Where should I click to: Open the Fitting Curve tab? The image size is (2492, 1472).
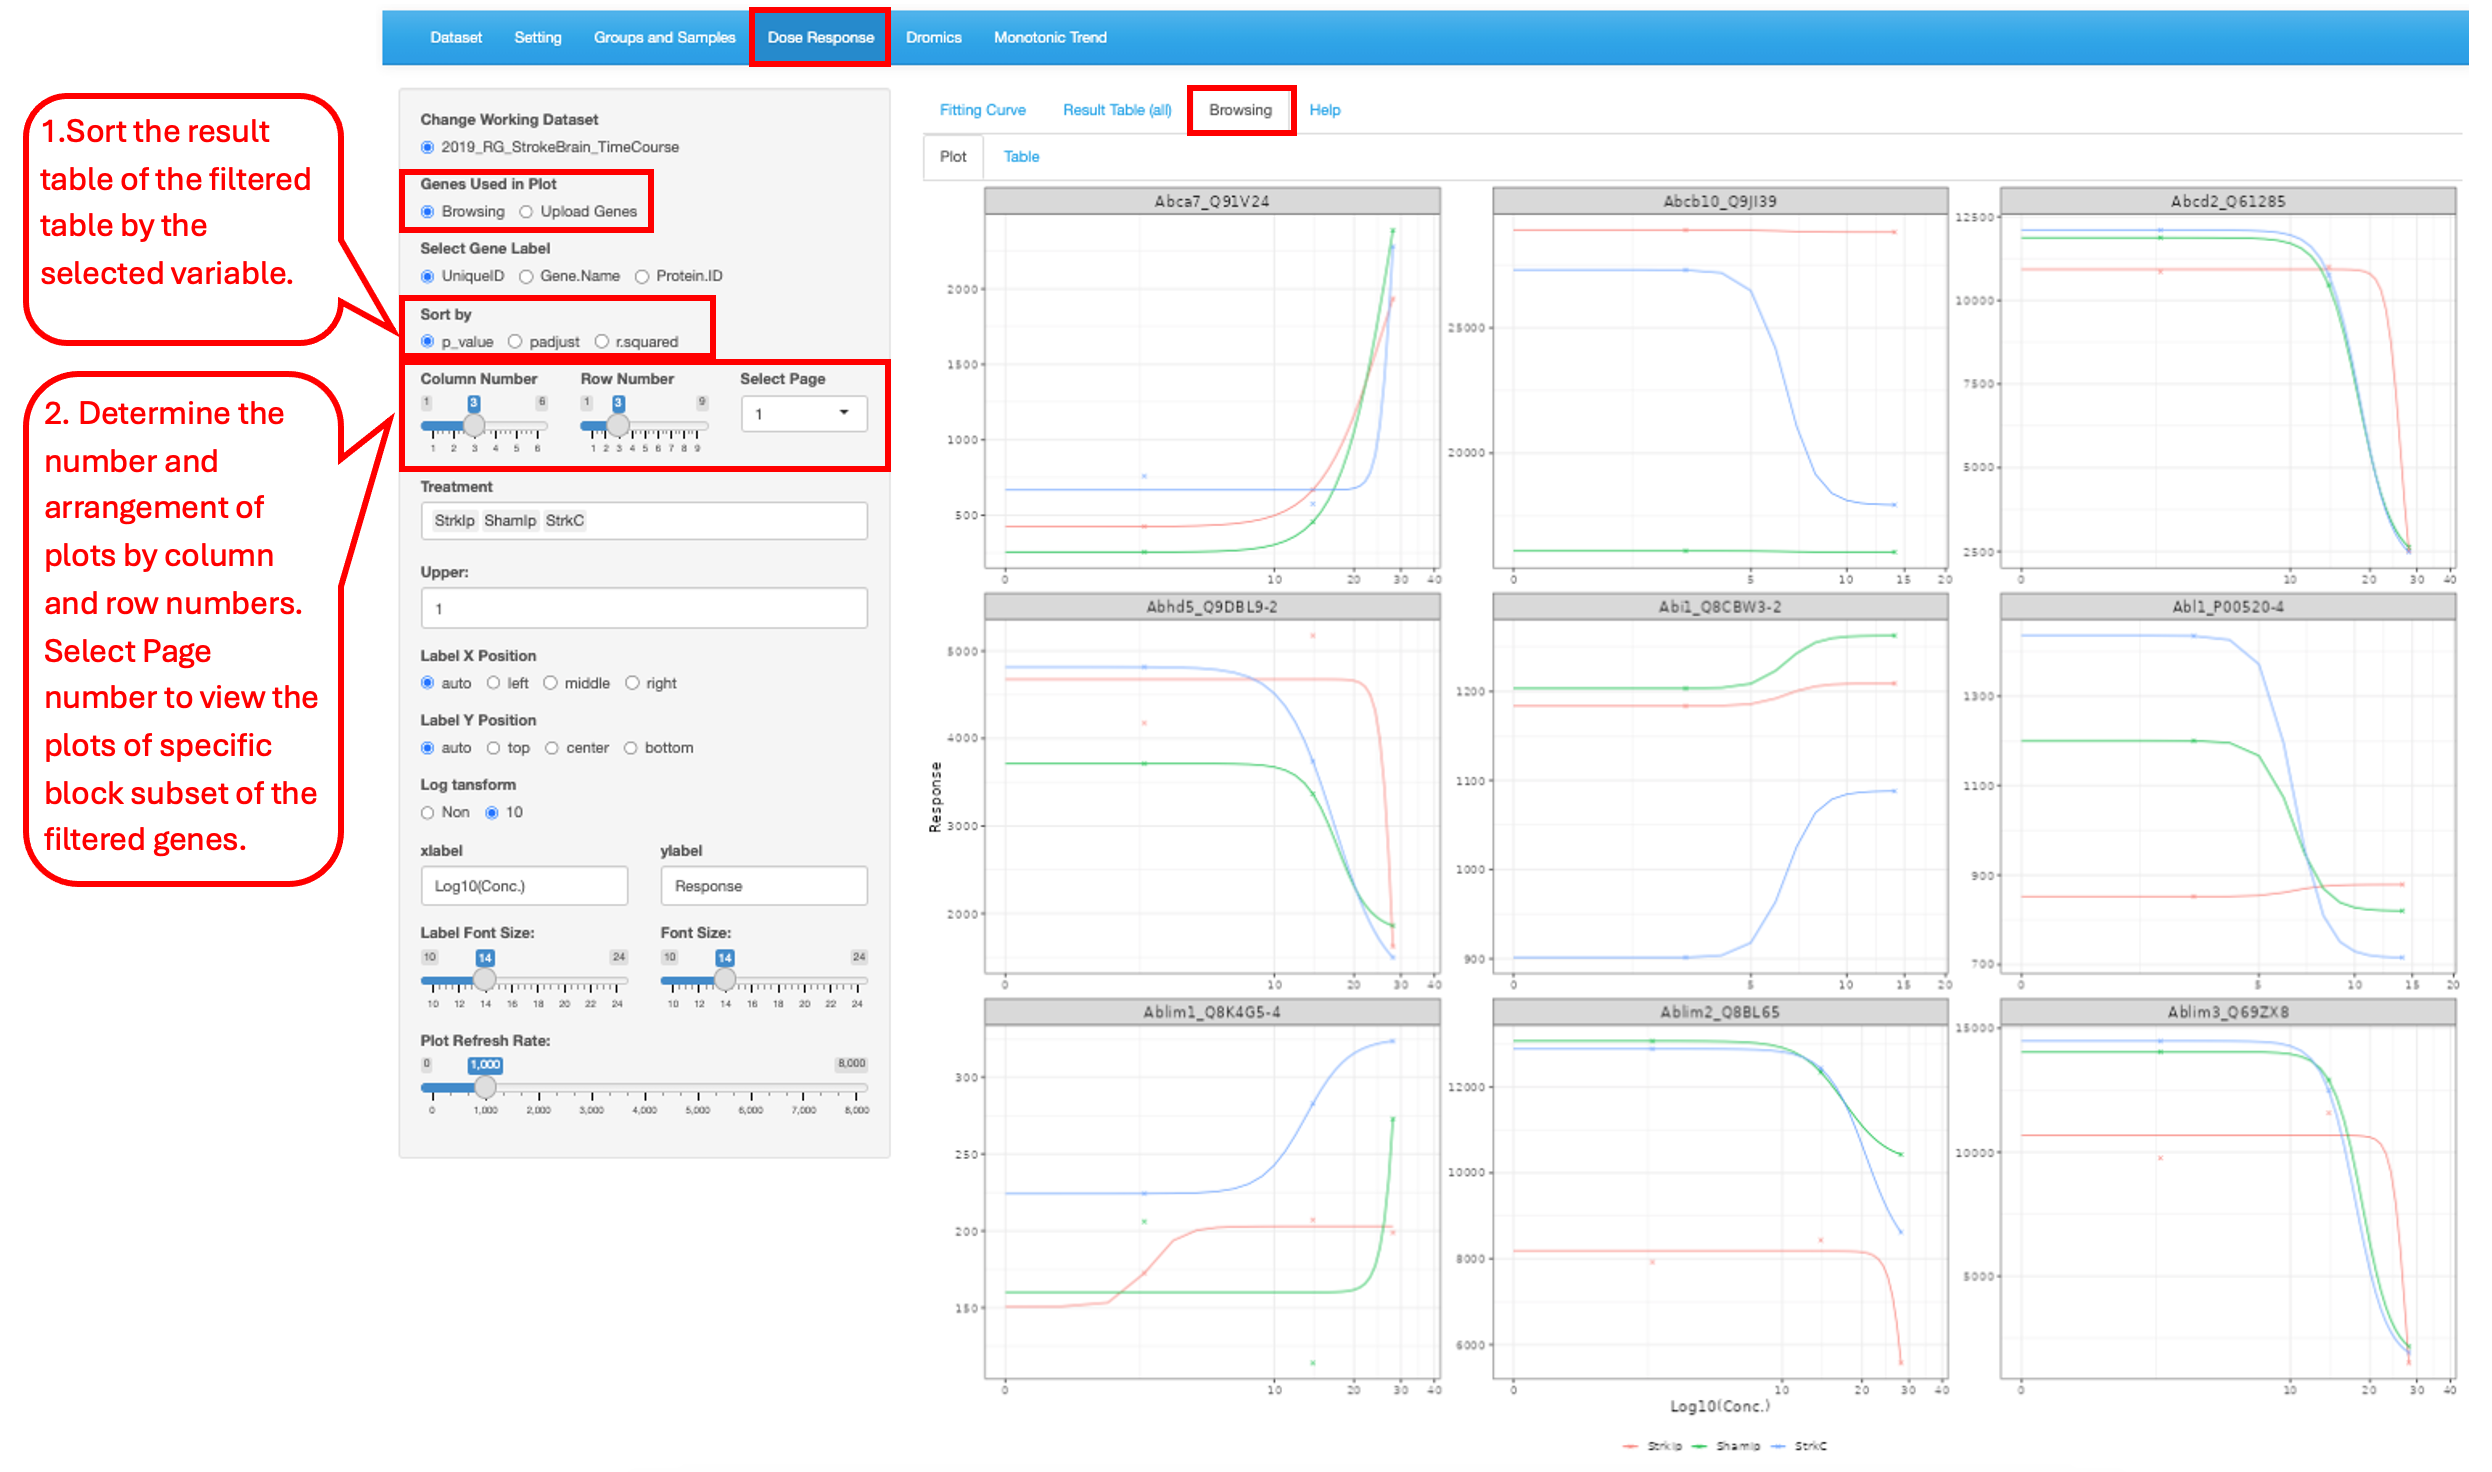coord(982,110)
